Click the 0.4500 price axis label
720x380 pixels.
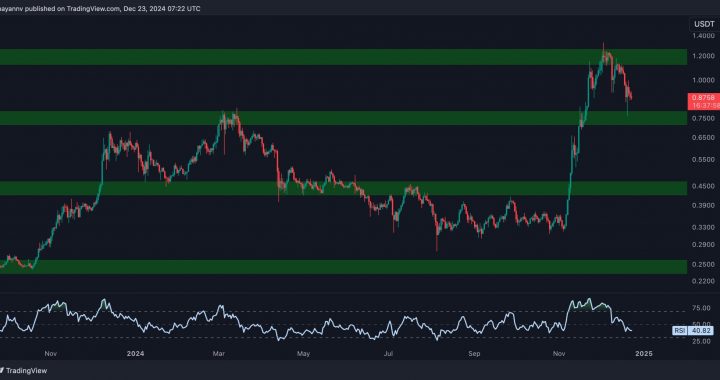point(703,186)
